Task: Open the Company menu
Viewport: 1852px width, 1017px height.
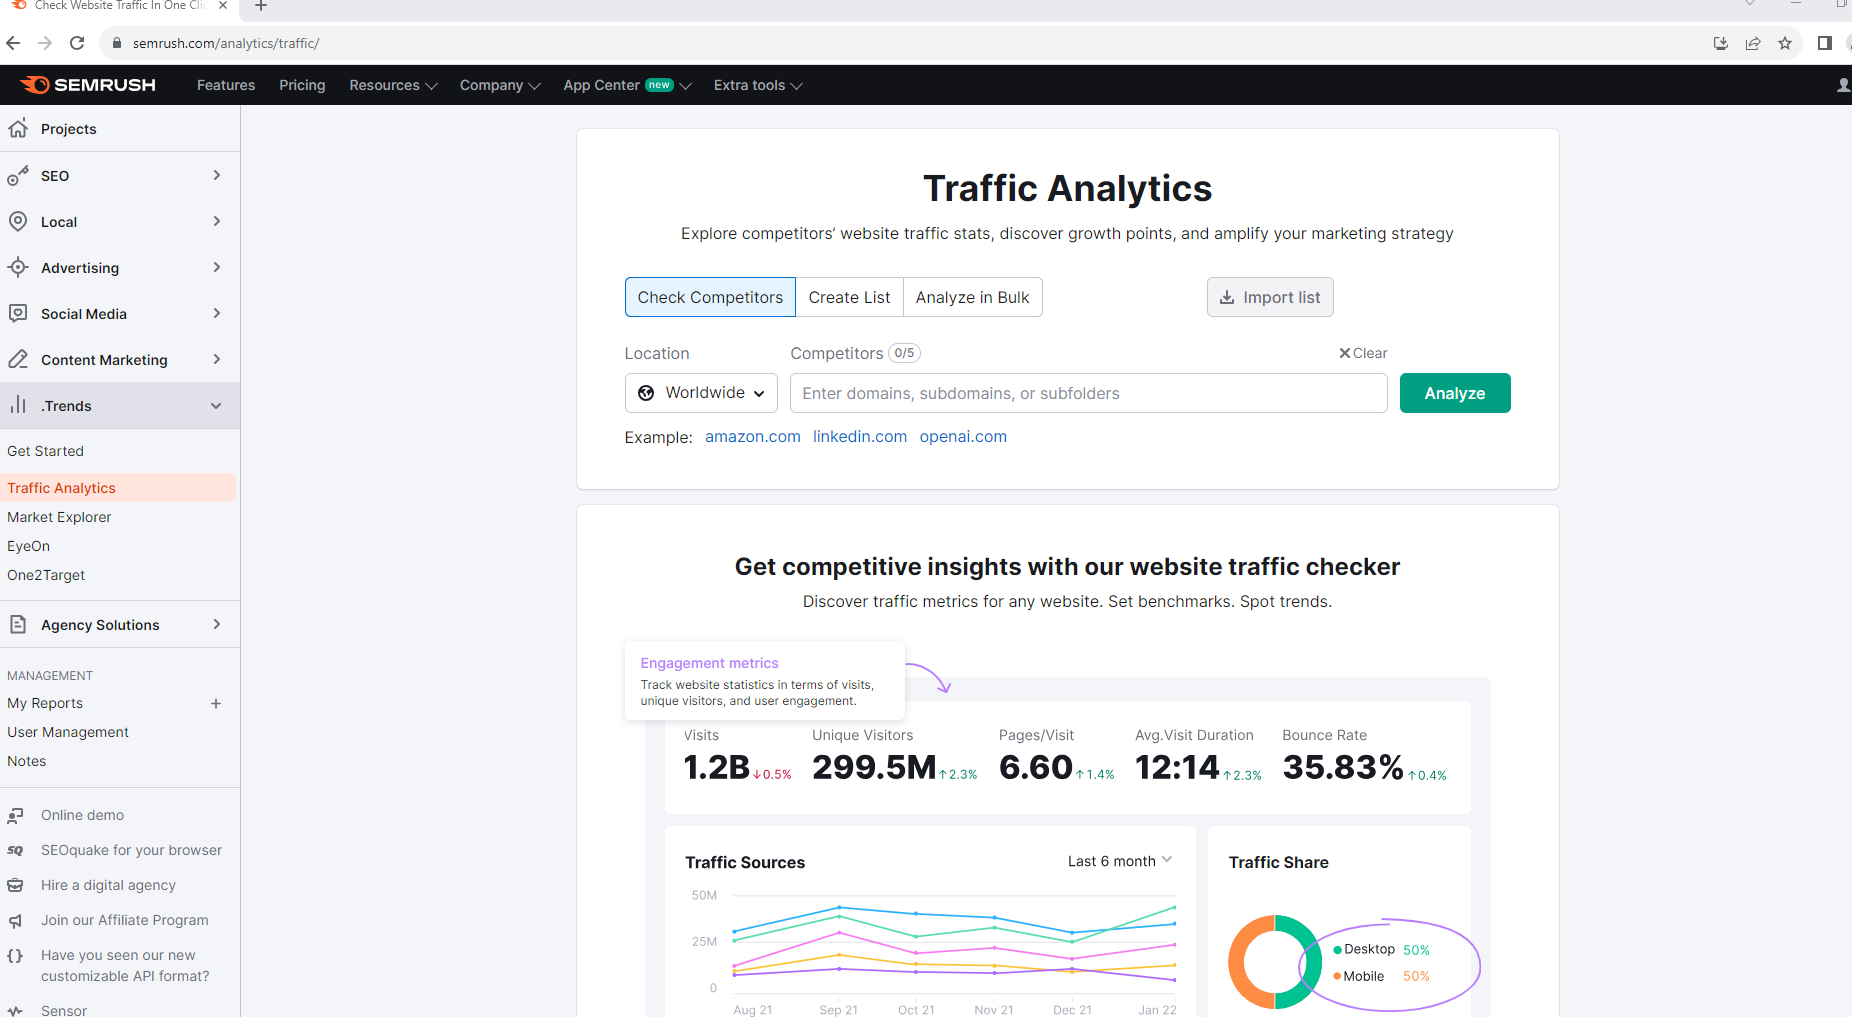Action: pyautogui.click(x=500, y=85)
